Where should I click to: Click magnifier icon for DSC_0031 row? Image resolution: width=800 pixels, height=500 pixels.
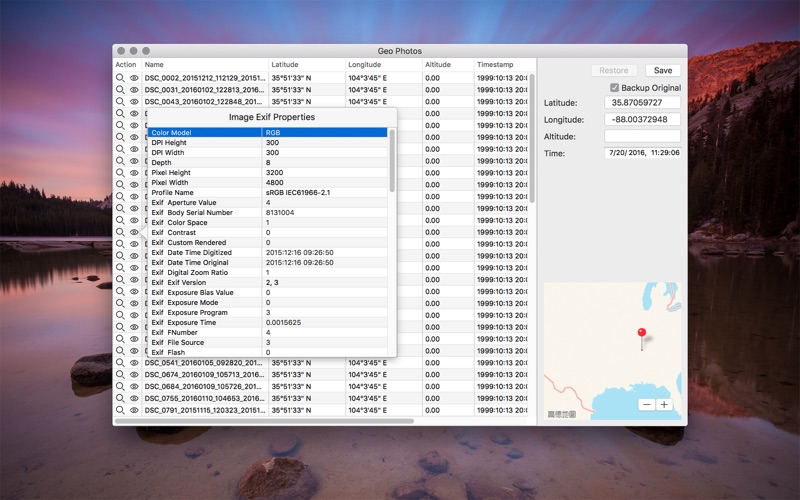120,89
